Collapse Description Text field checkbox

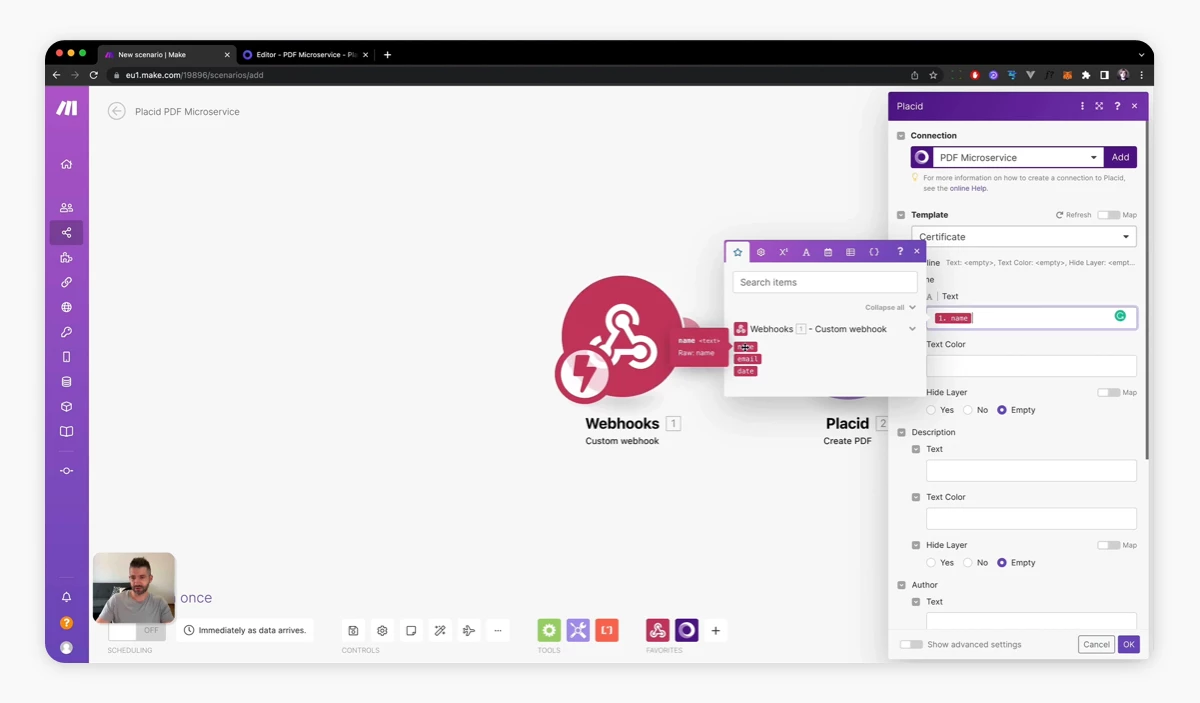(916, 449)
